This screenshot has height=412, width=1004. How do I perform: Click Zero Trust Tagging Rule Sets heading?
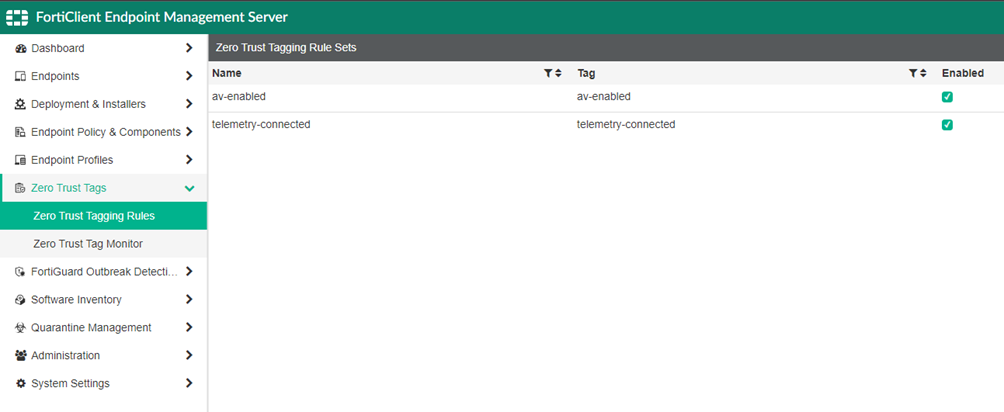tap(286, 48)
